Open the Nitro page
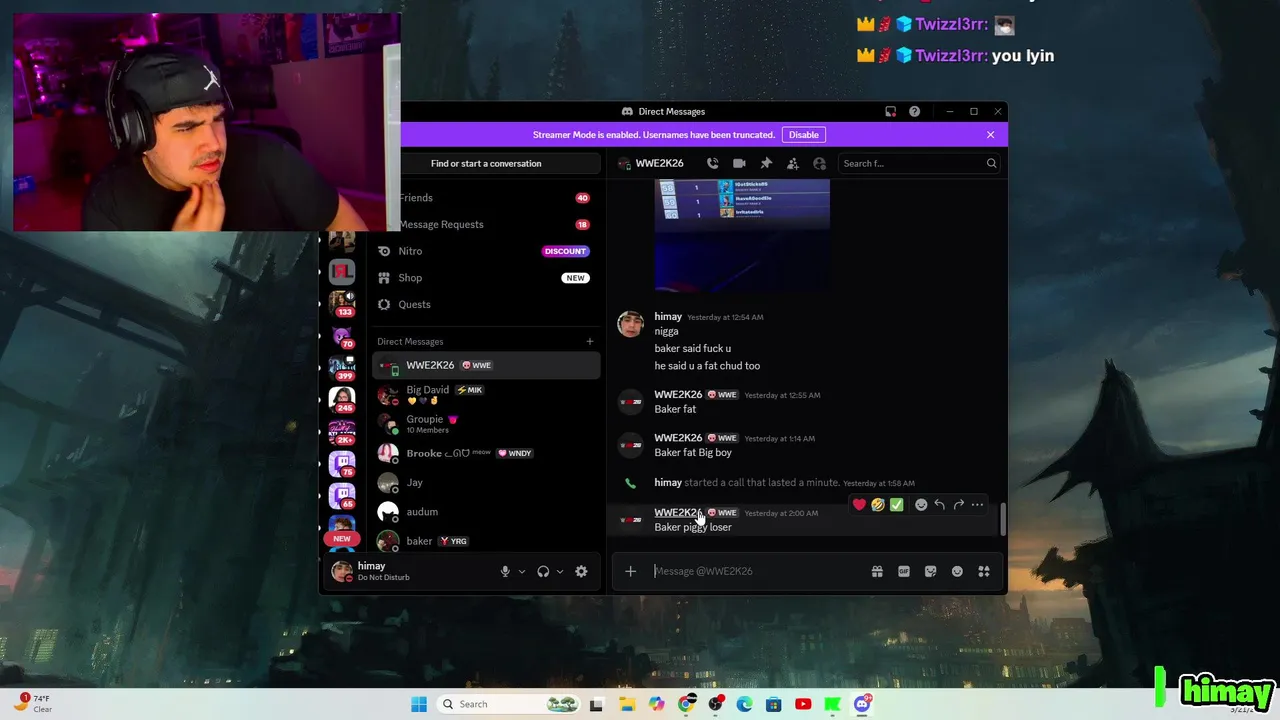Viewport: 1280px width, 720px height. [x=486, y=251]
